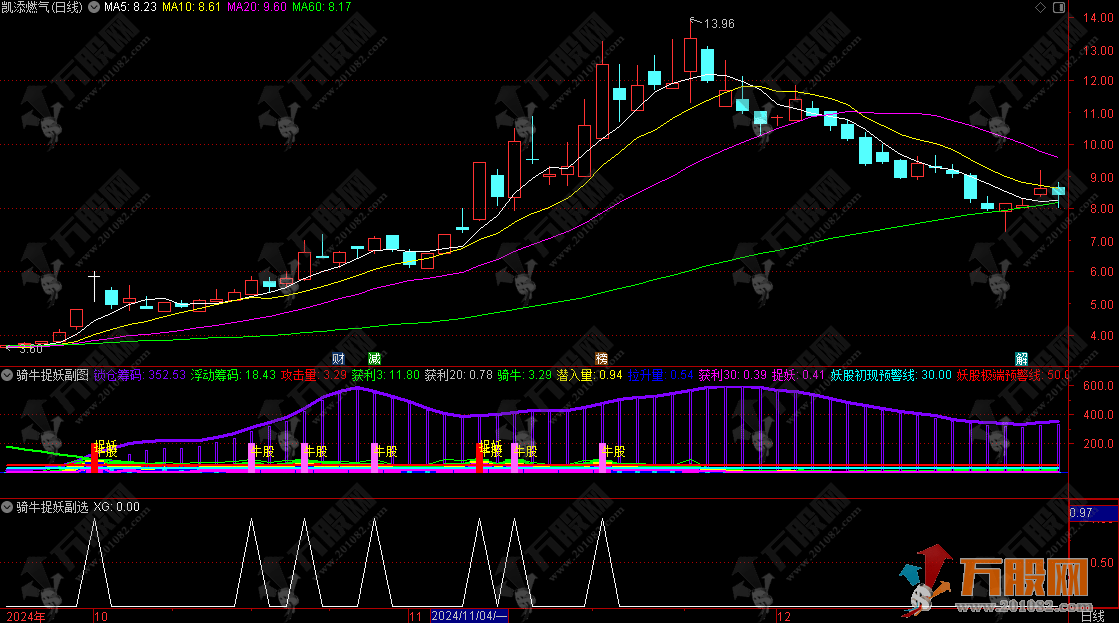
Task: Click the 6.00 price axis label
Action: pyautogui.click(x=1101, y=272)
